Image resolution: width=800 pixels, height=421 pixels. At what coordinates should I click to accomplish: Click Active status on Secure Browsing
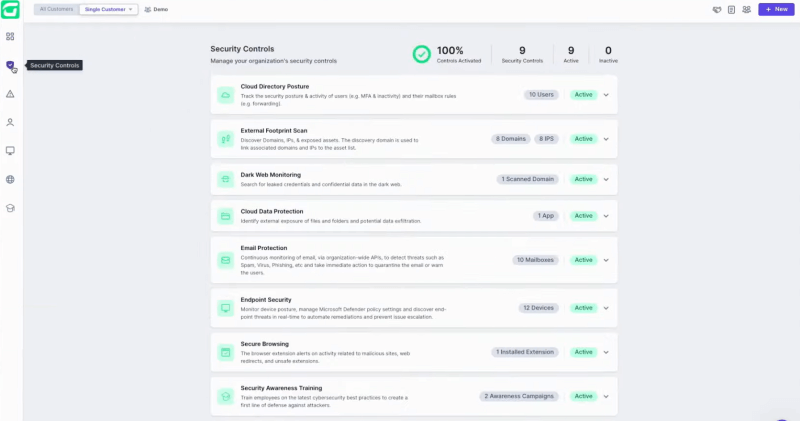(584, 352)
